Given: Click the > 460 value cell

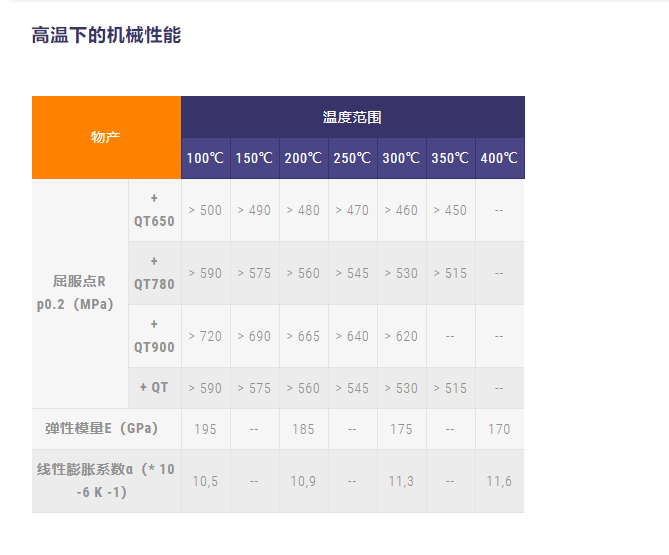Looking at the screenshot, I should click(x=402, y=210).
